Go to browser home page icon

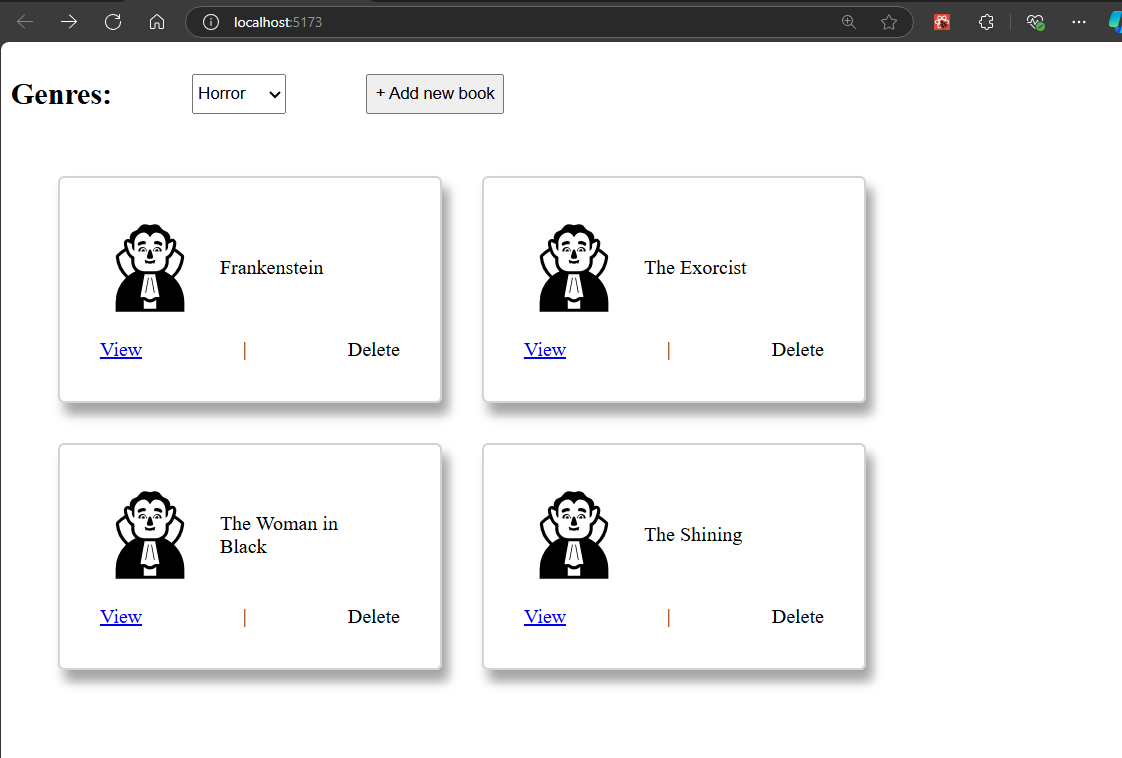157,22
